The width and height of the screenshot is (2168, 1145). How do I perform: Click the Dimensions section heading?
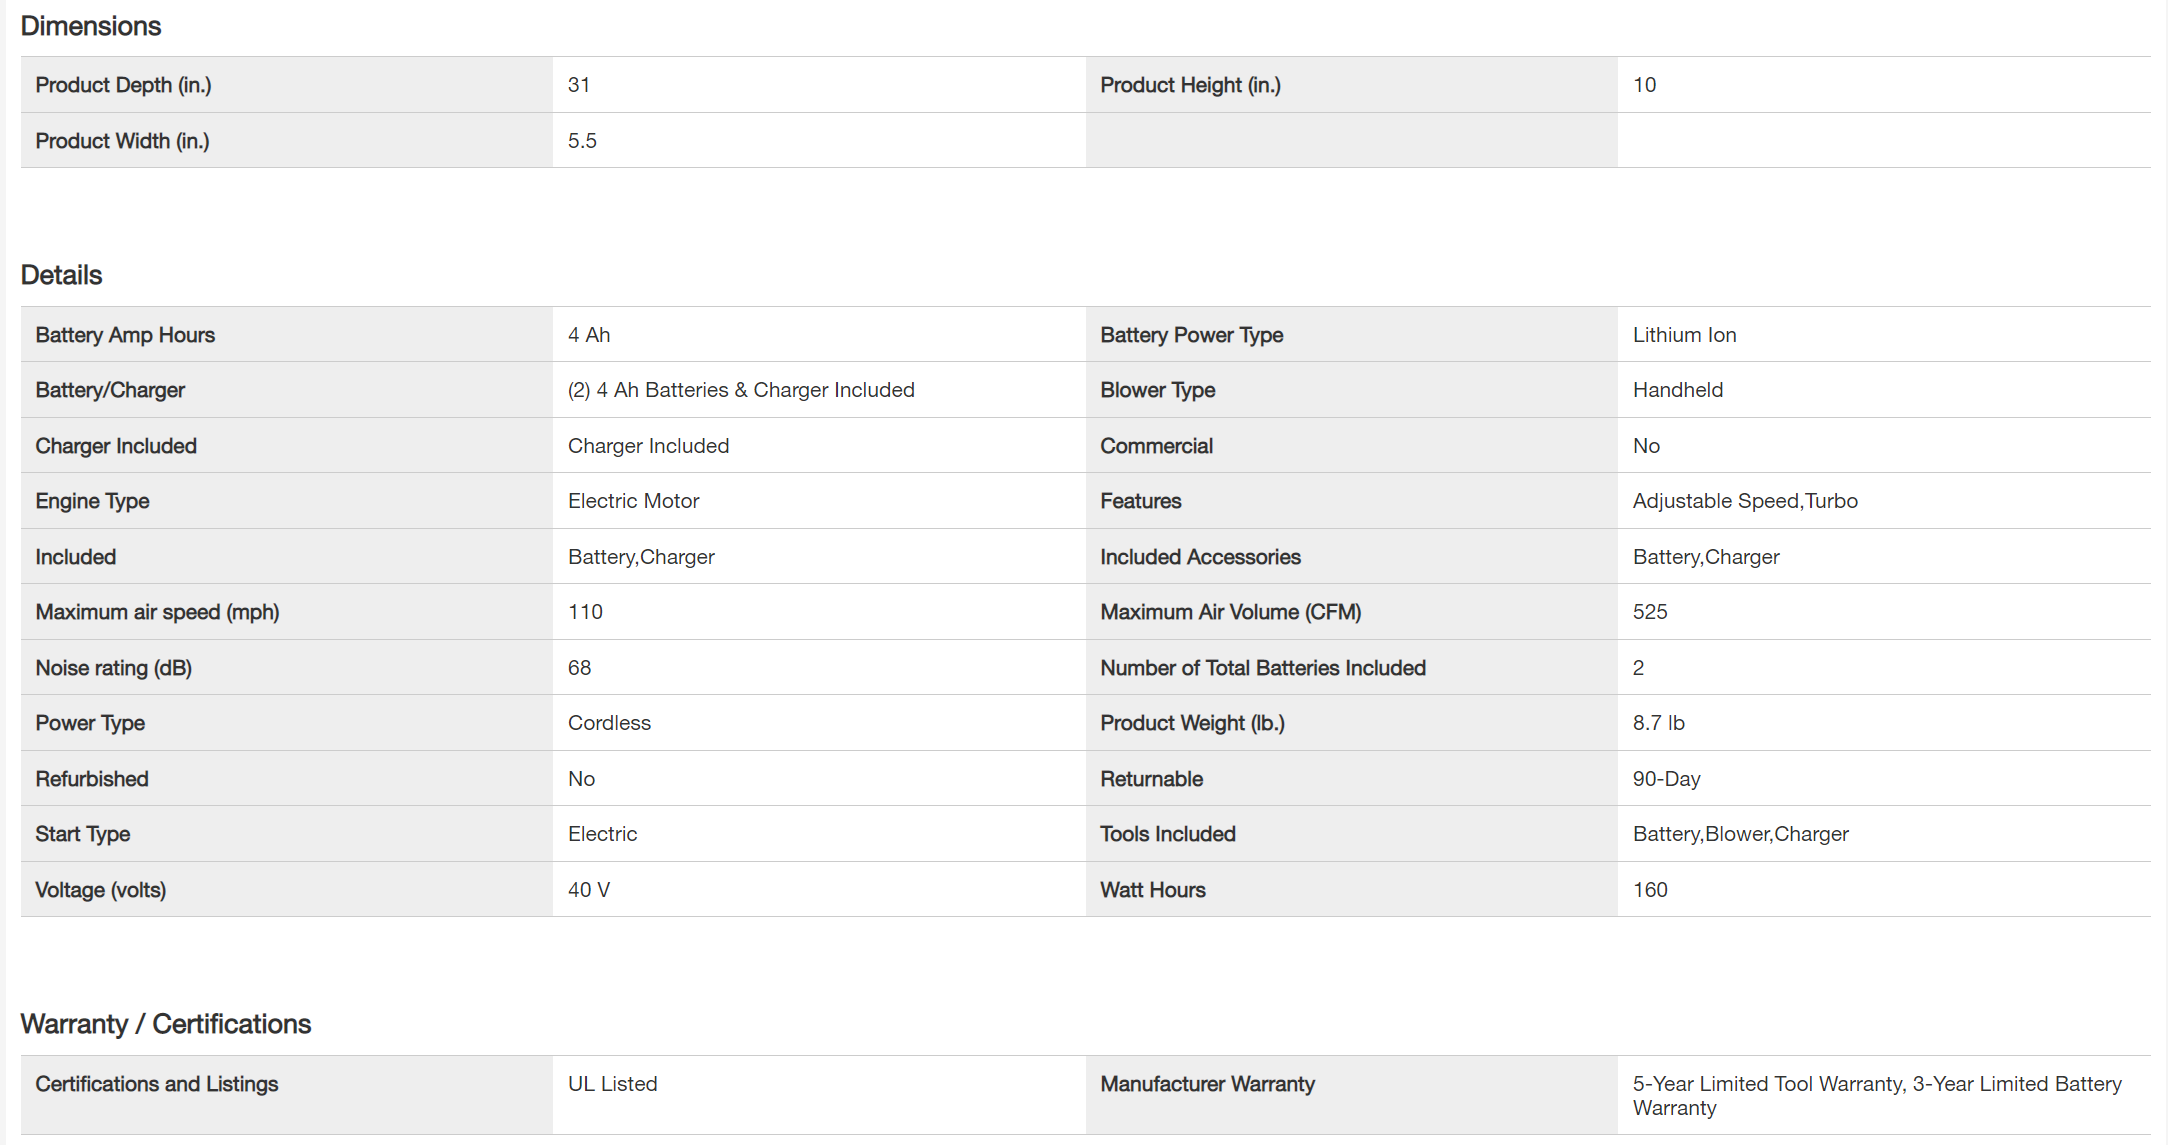(x=91, y=26)
